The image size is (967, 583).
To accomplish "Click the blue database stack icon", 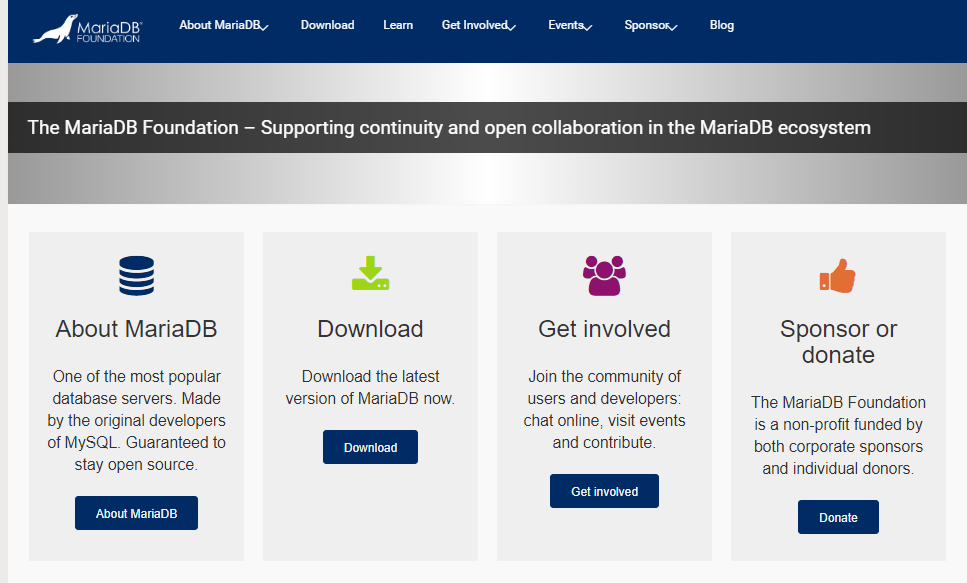I will pyautogui.click(x=136, y=275).
